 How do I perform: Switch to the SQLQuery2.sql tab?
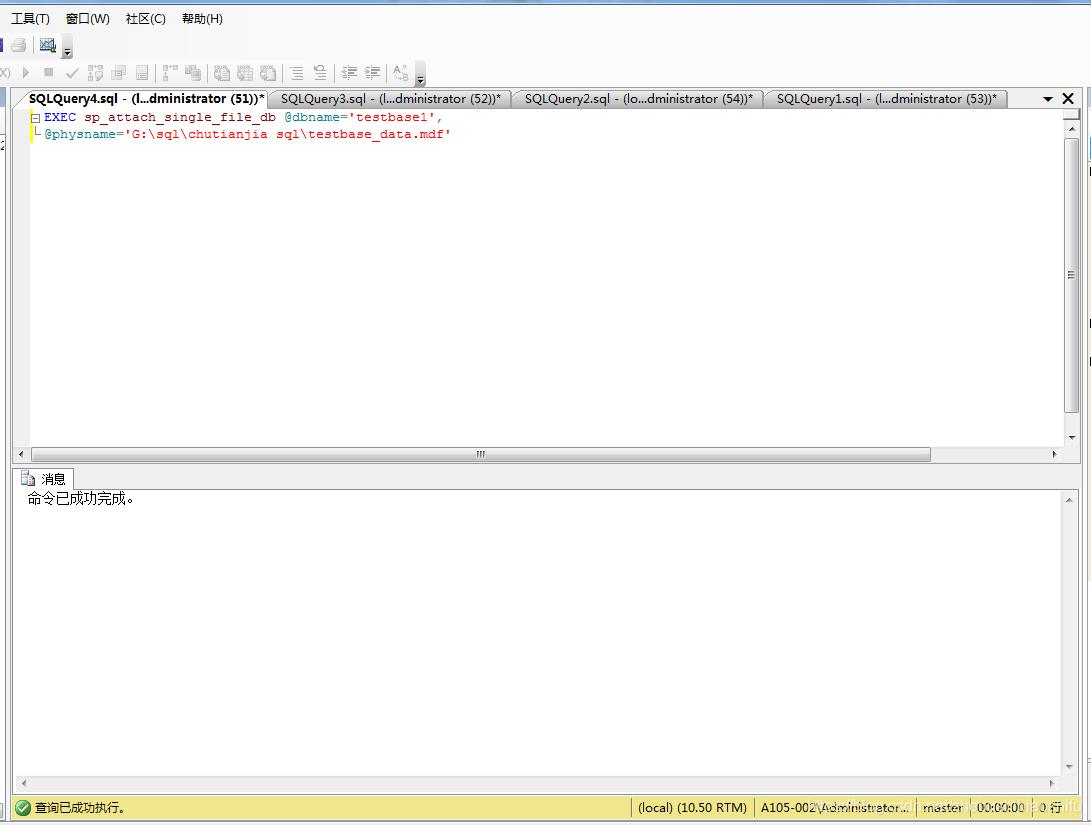click(637, 99)
